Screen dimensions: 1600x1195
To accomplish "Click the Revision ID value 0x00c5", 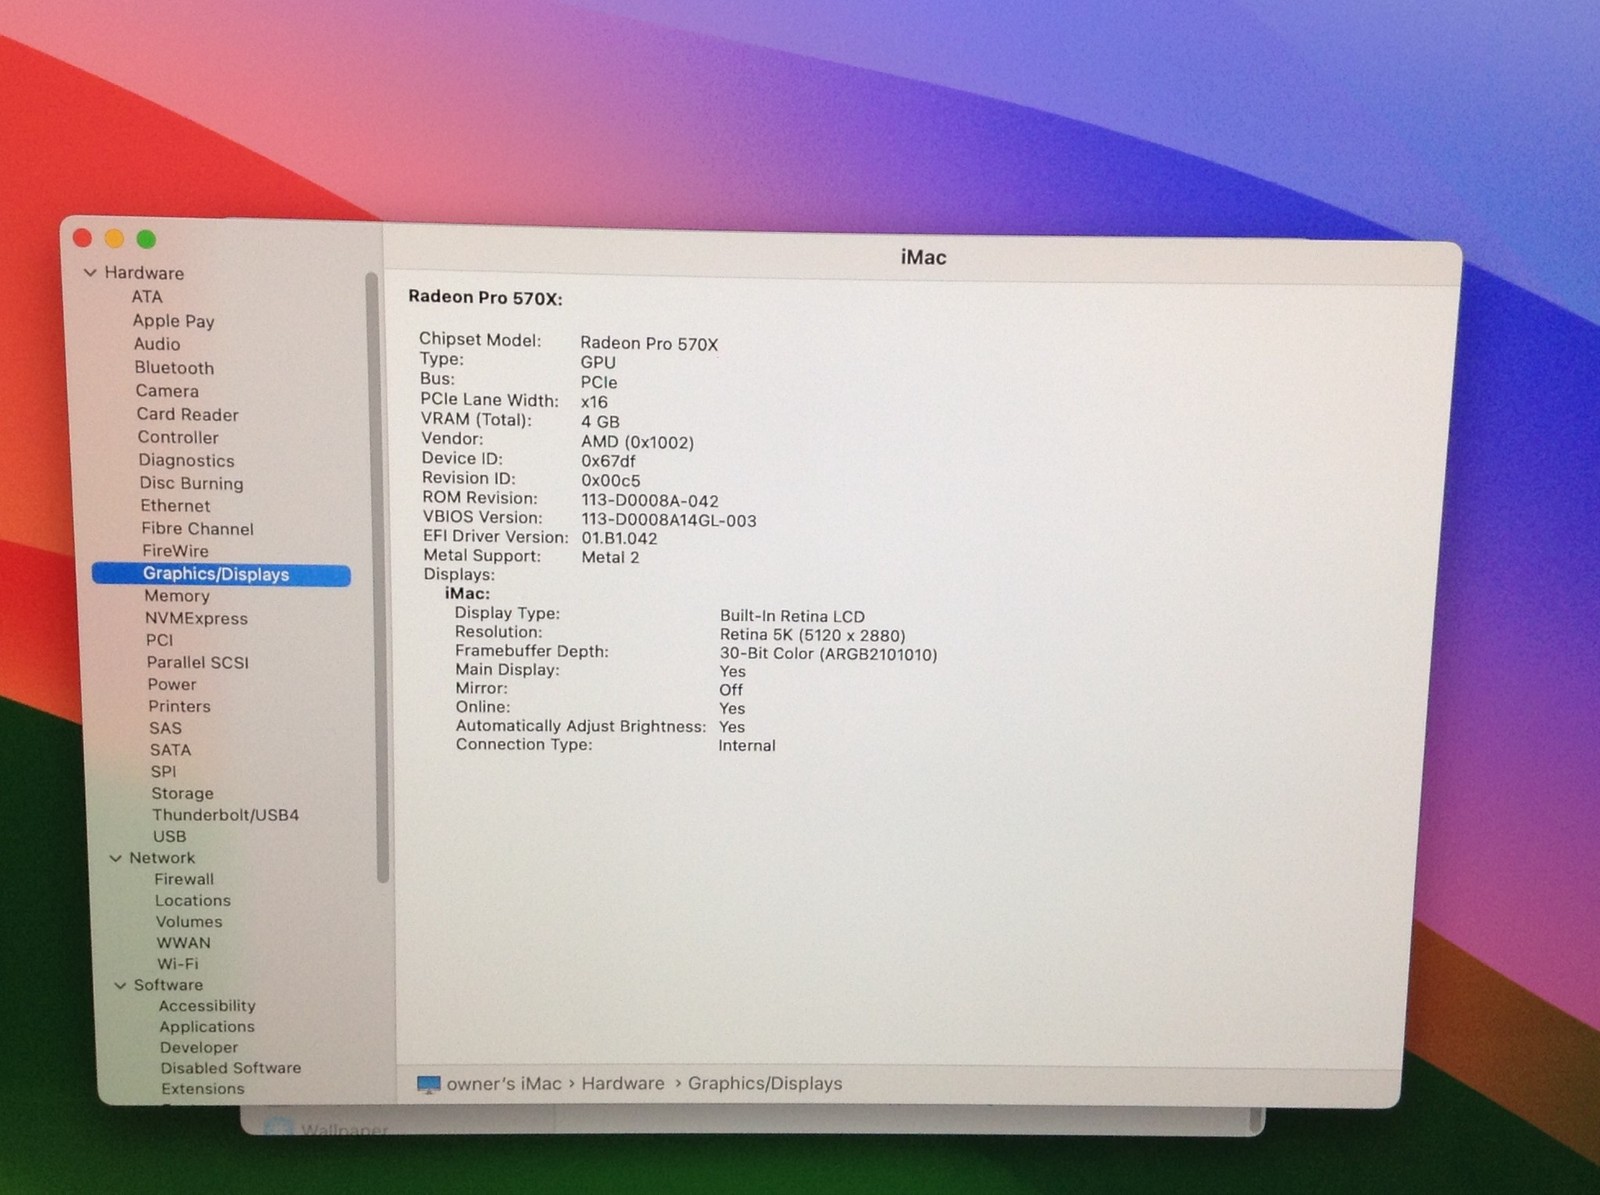I will tap(610, 481).
